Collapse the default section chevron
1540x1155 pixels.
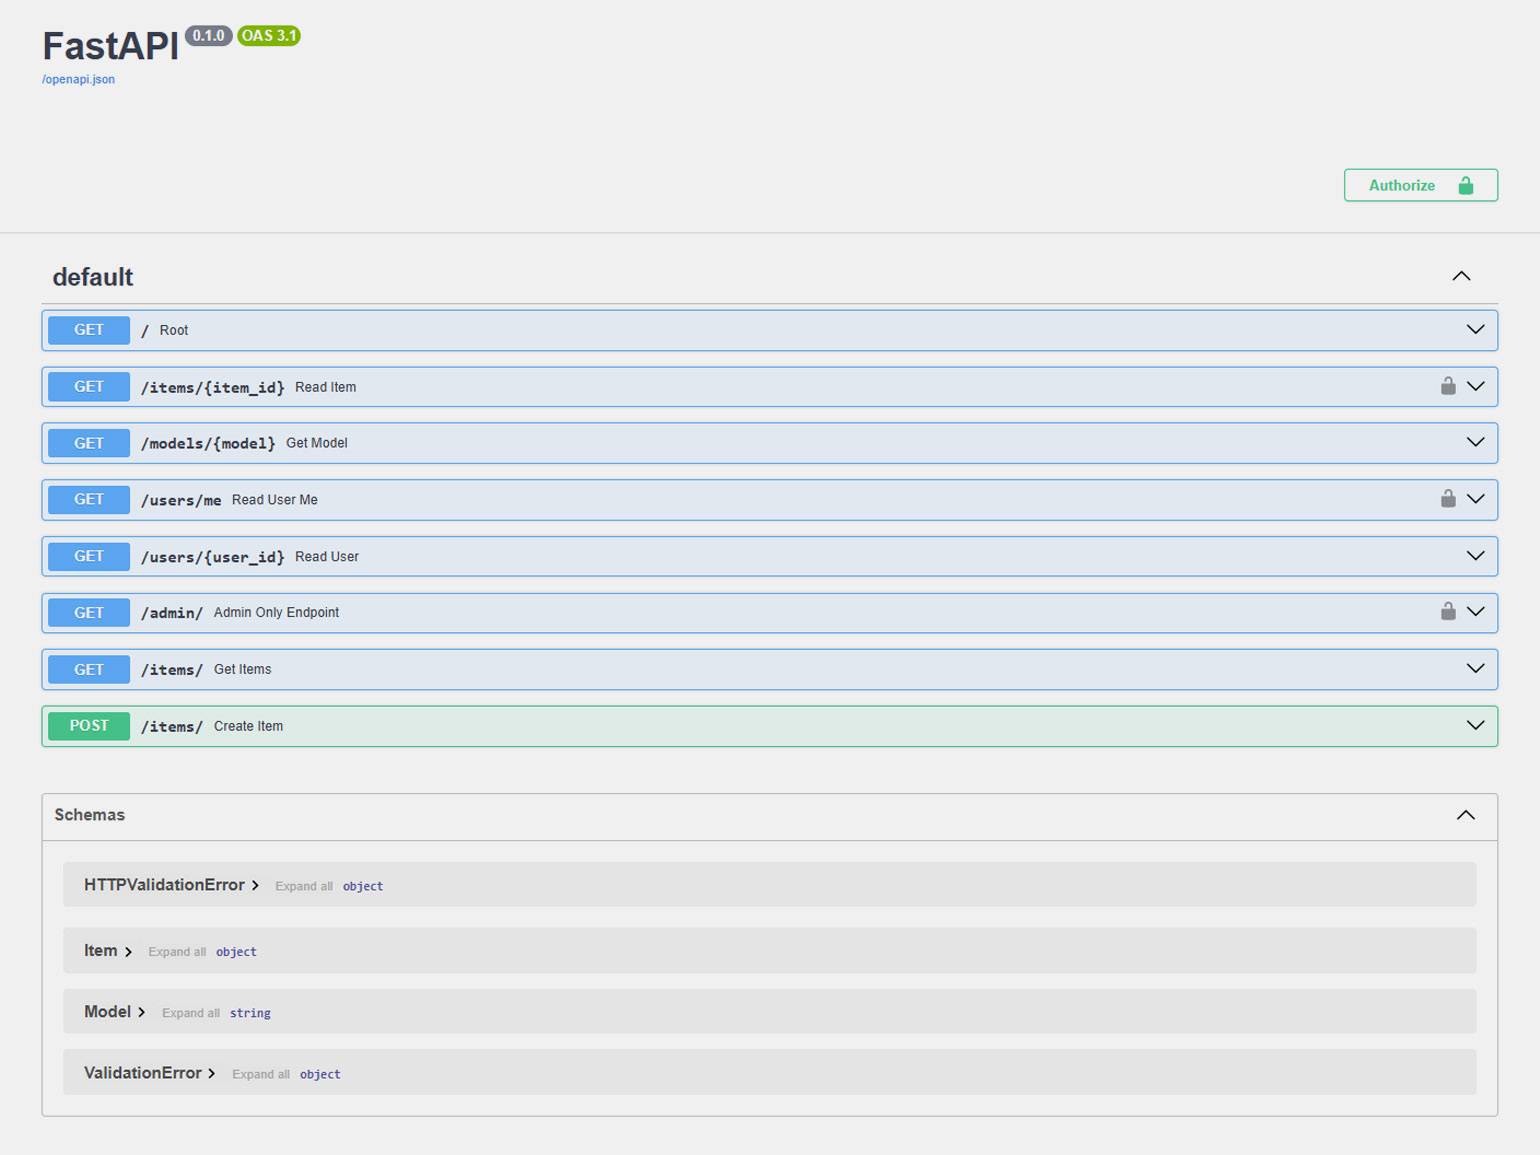coord(1461,276)
